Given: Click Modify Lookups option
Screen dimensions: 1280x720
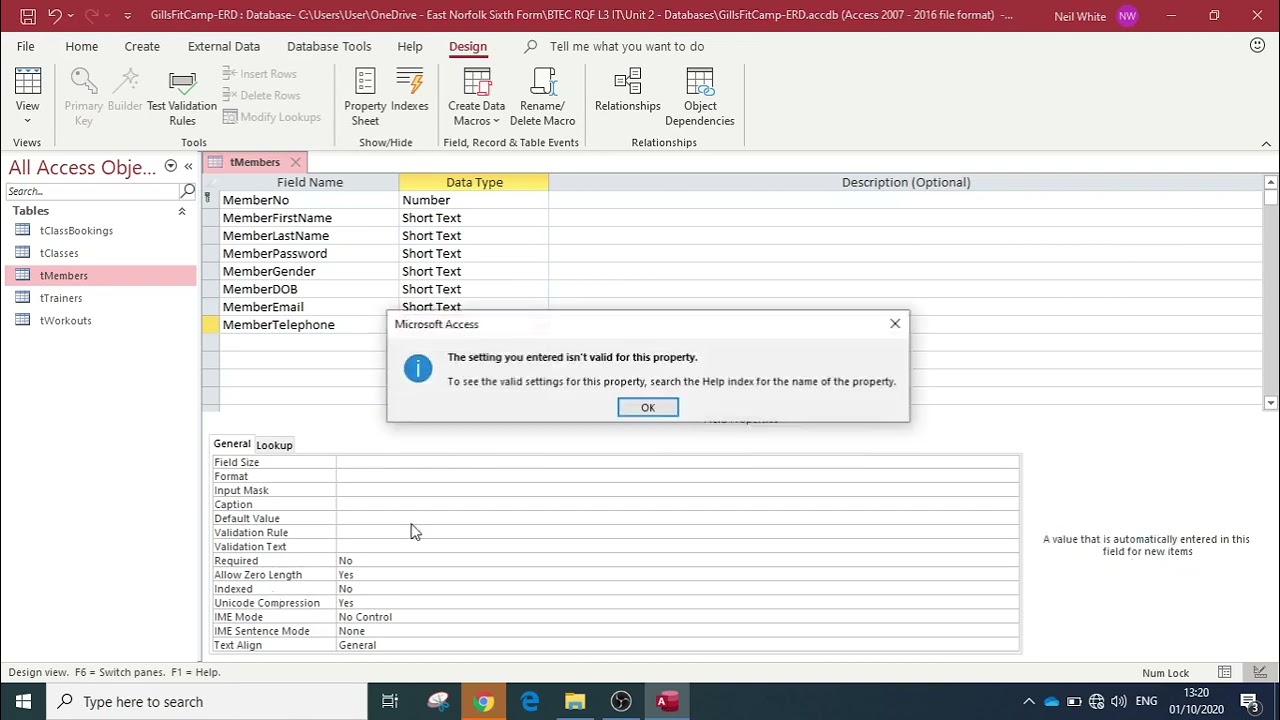Looking at the screenshot, I should tap(272, 117).
